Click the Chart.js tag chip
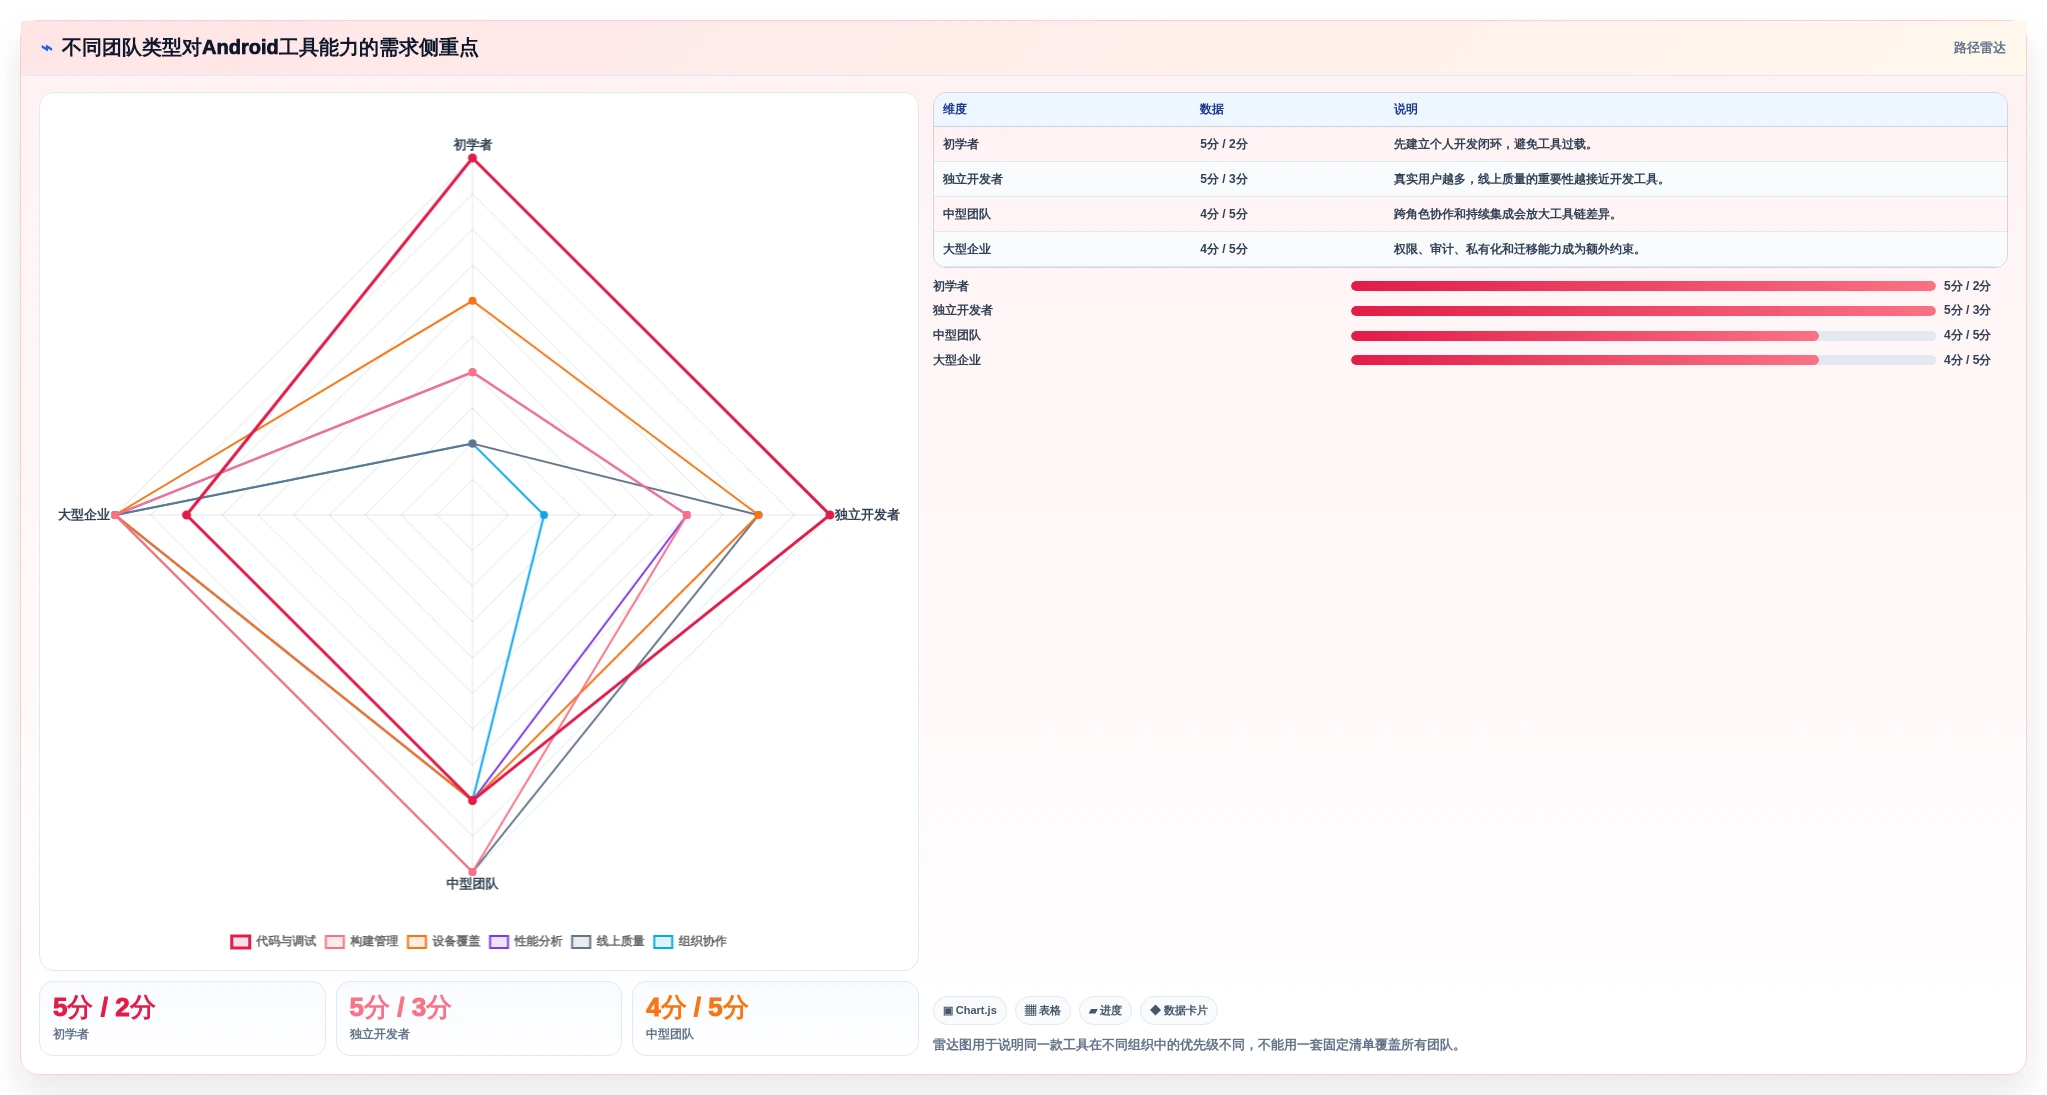Viewport: 2047px width, 1095px height. point(970,1011)
